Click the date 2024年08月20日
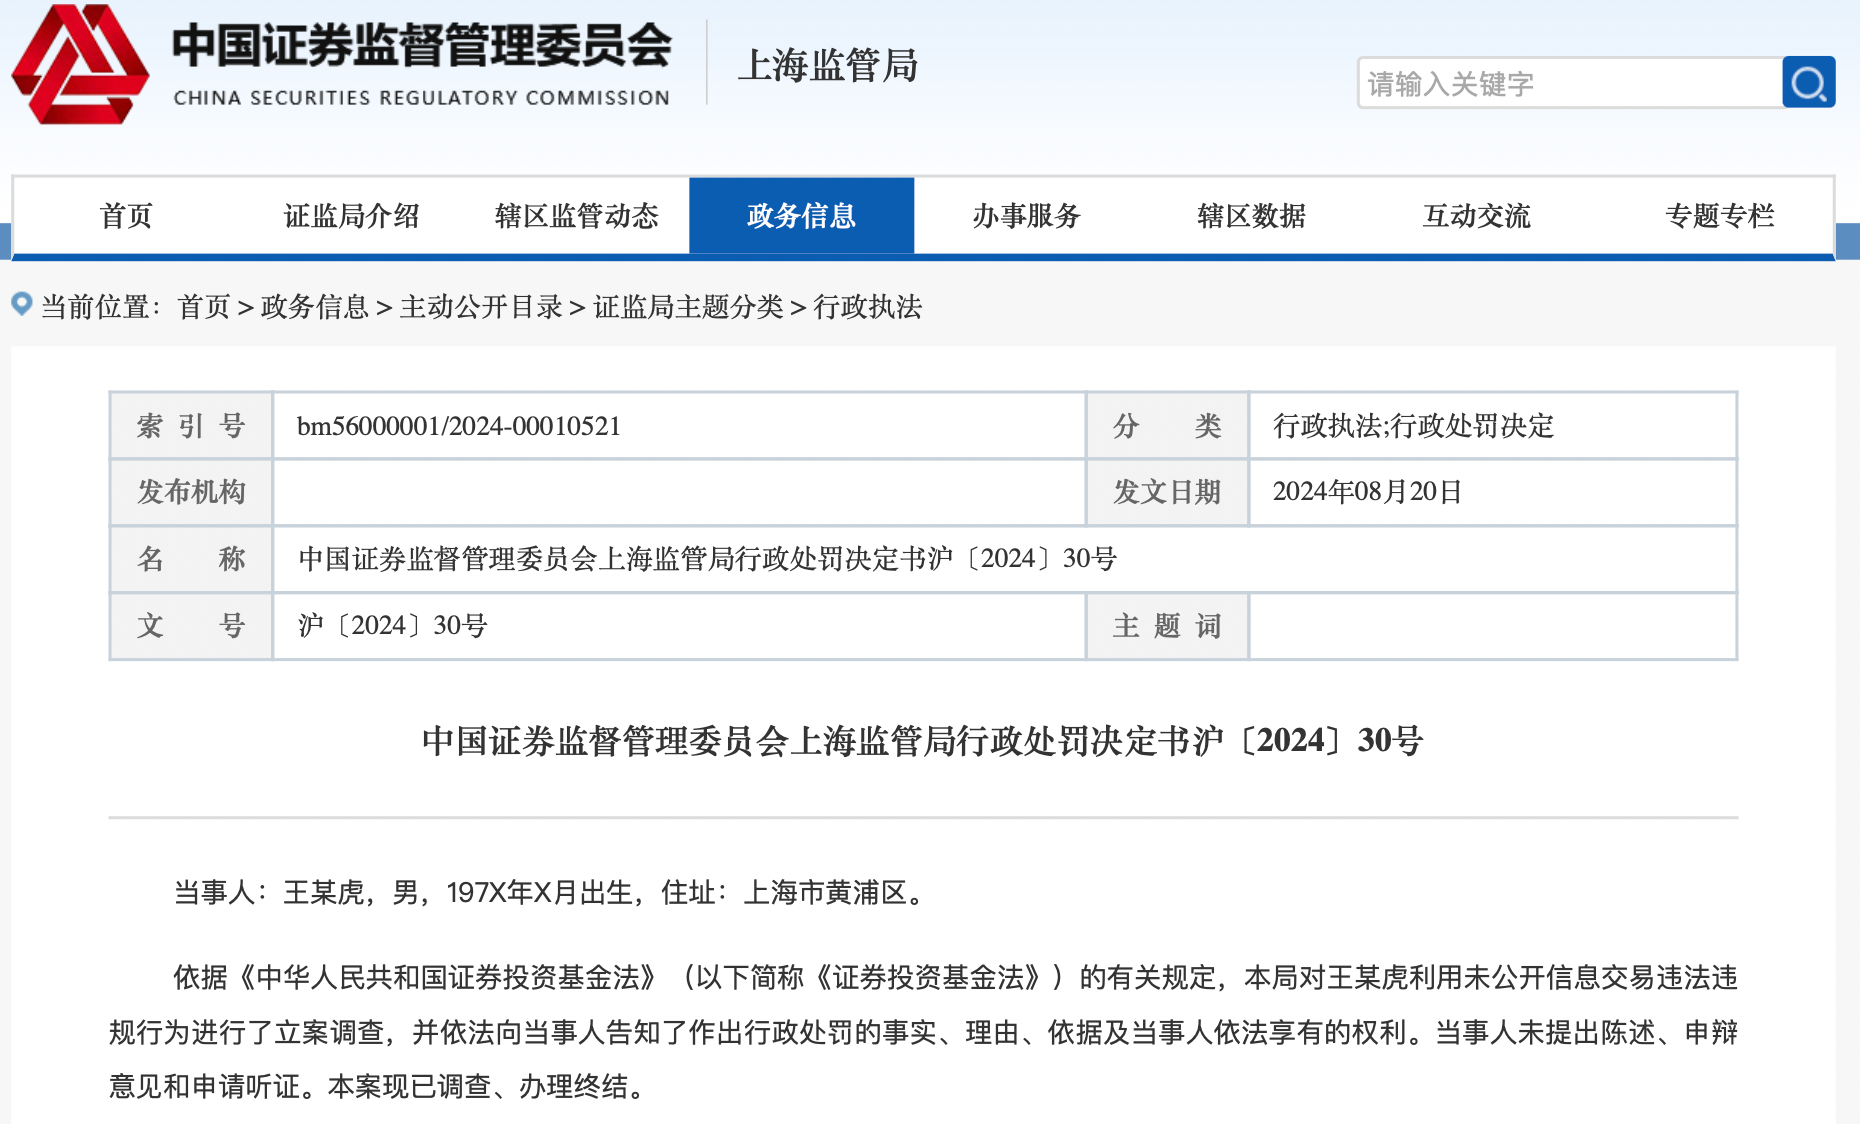1860x1124 pixels. [x=1367, y=492]
